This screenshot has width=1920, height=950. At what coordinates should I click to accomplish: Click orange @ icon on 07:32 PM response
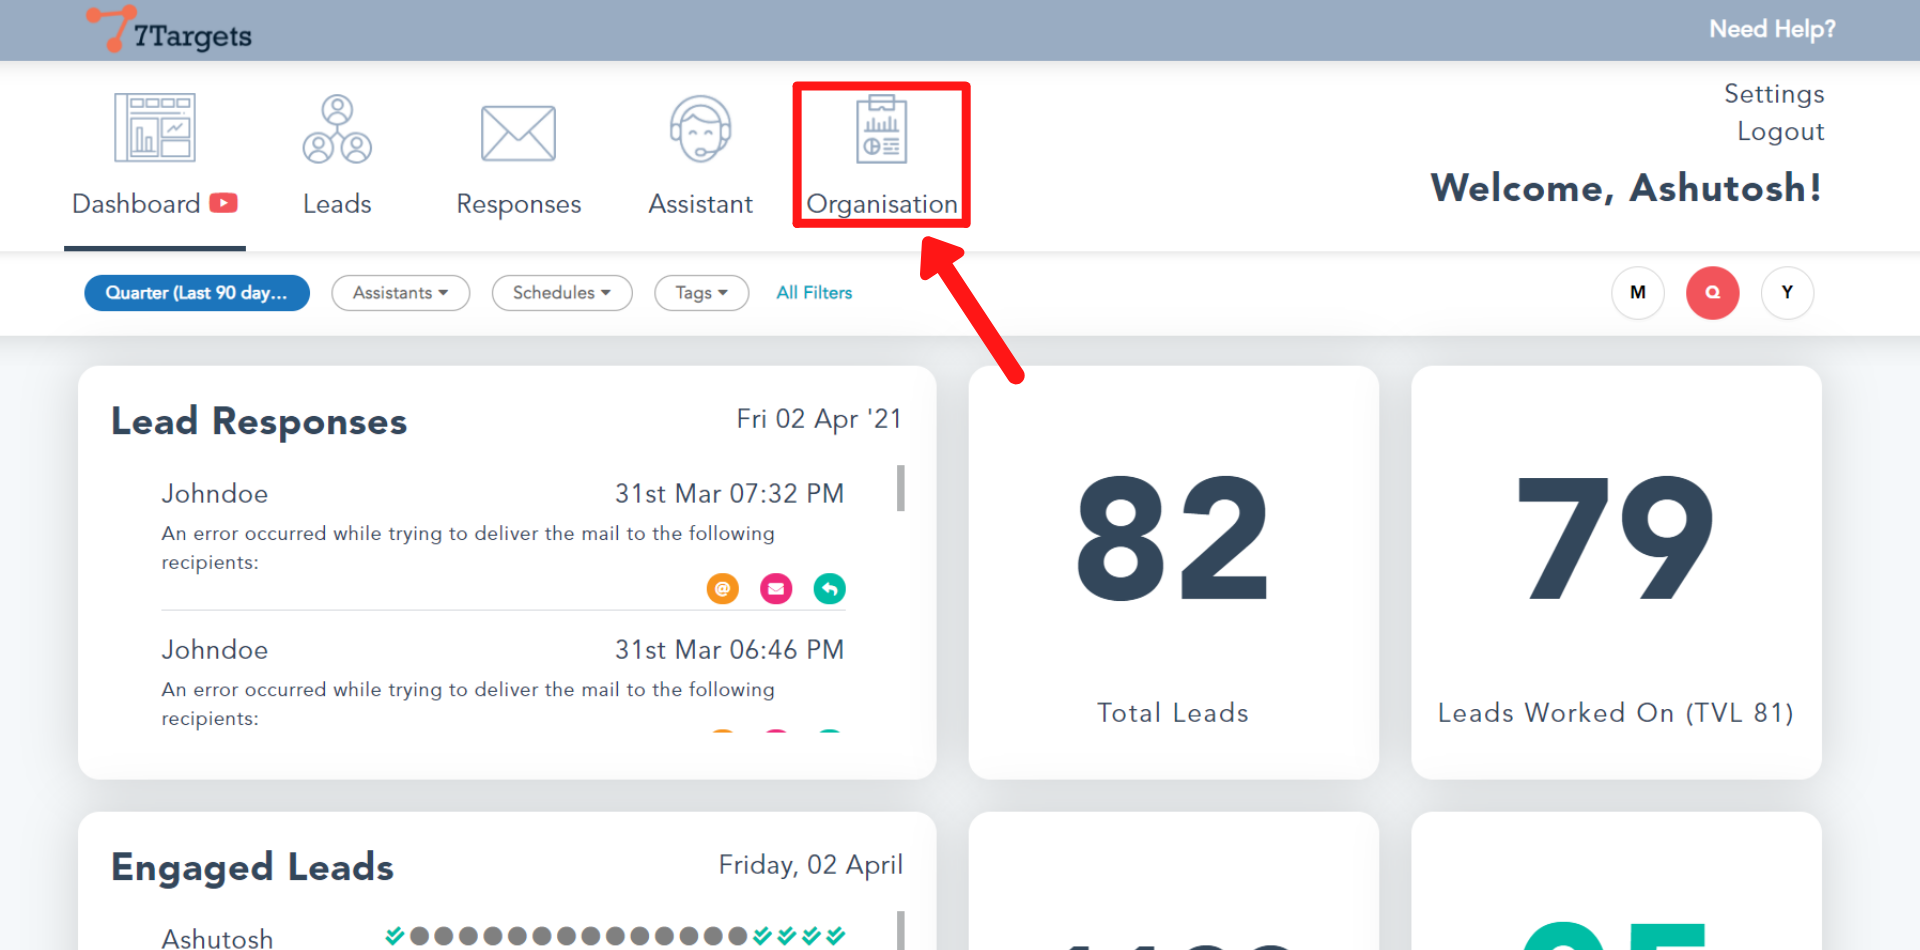[x=722, y=589]
